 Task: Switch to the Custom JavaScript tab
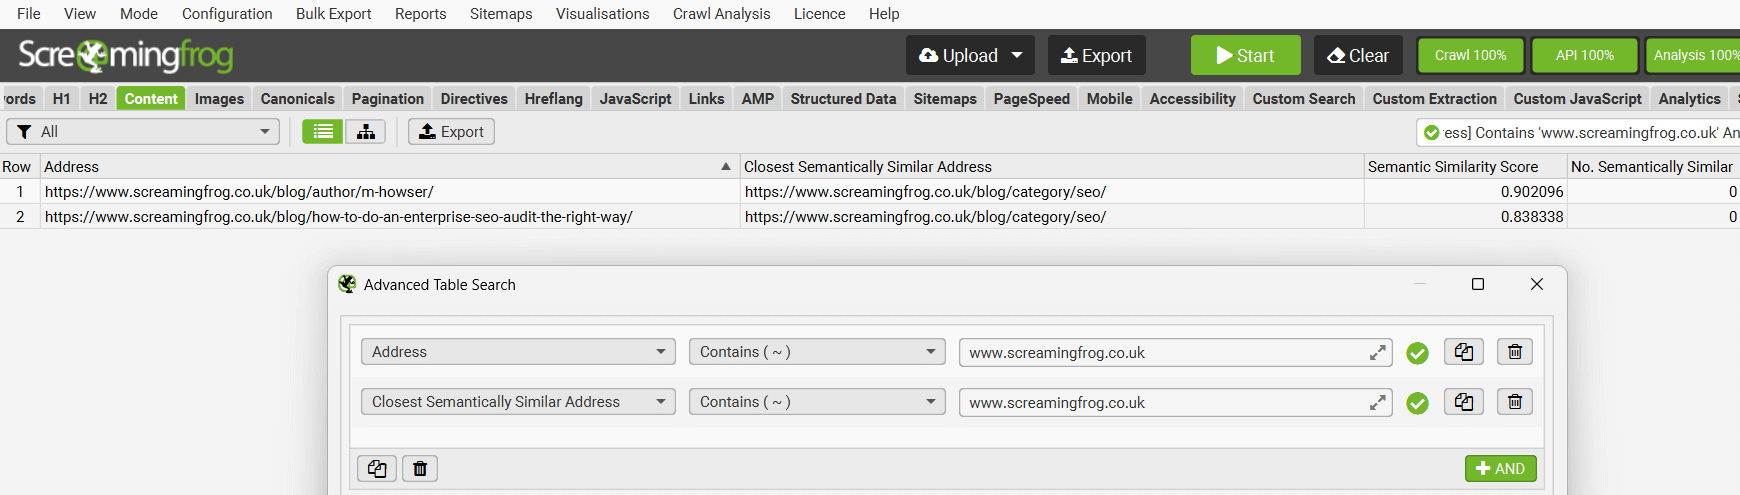click(x=1578, y=98)
